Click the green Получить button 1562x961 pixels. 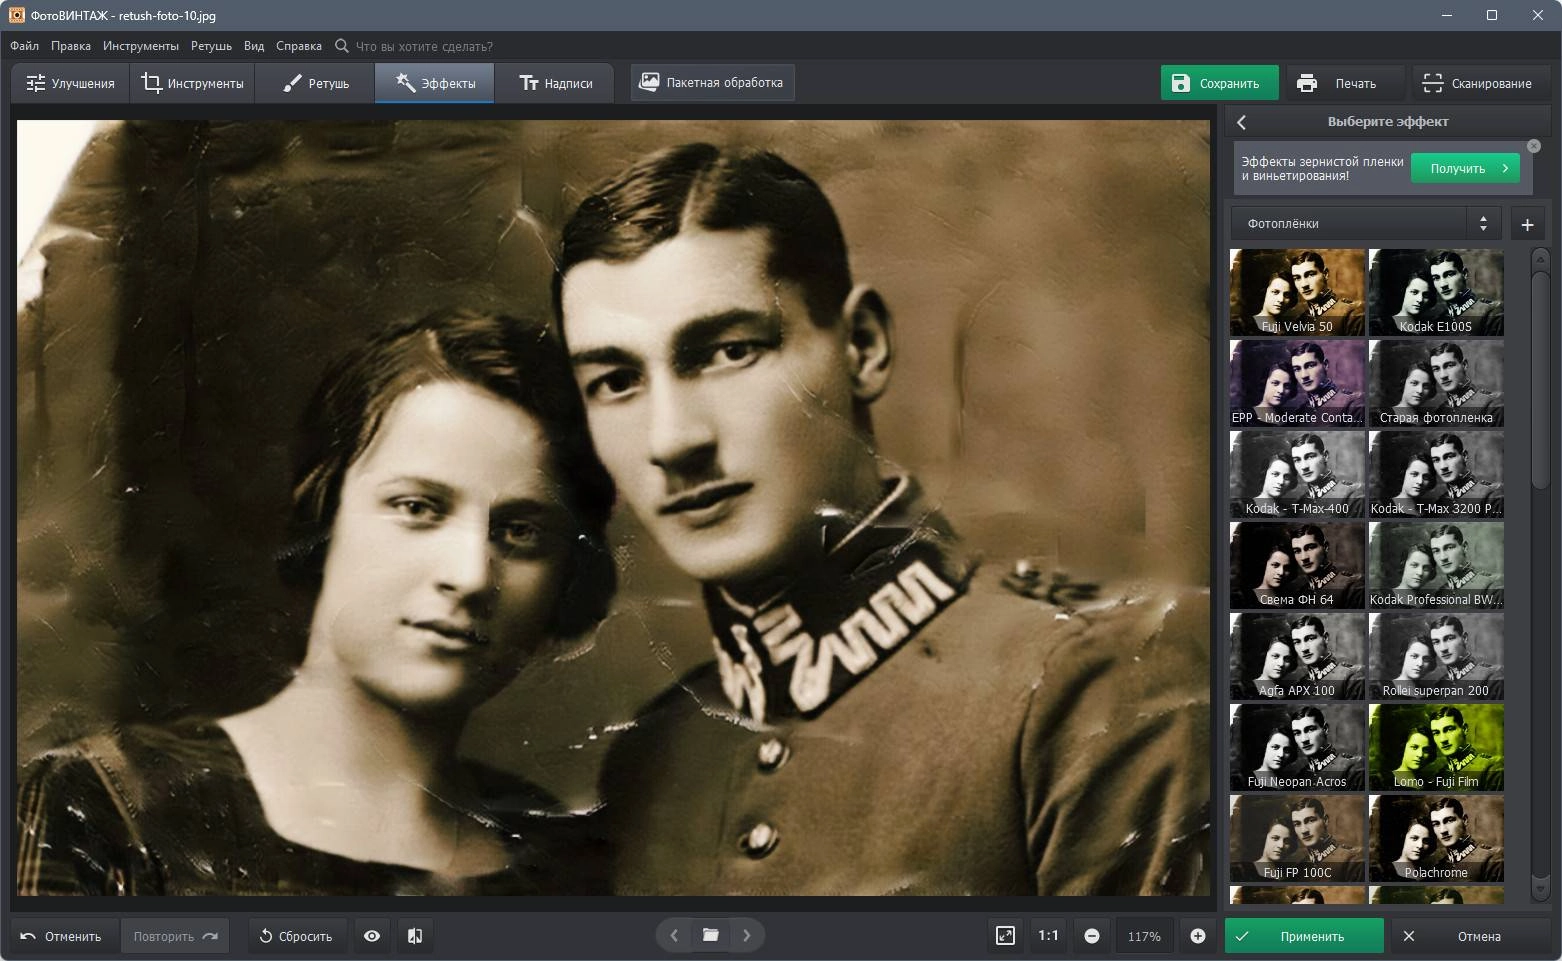(x=1465, y=168)
